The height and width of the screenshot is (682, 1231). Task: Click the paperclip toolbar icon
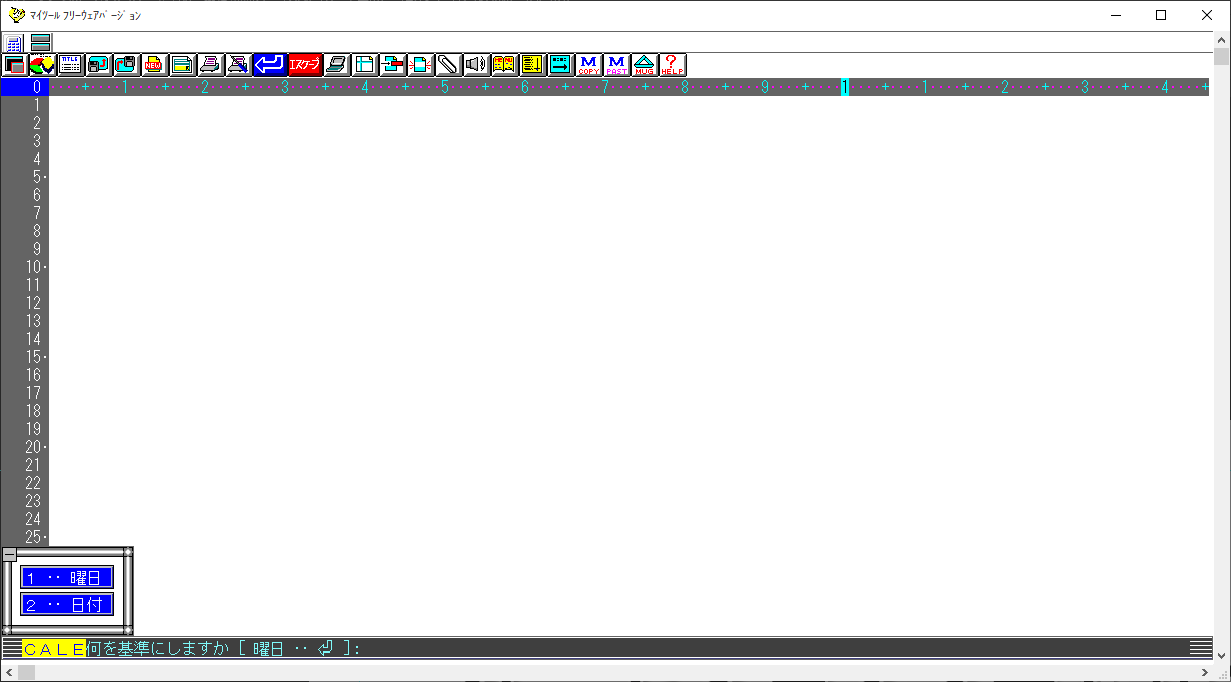click(x=447, y=65)
